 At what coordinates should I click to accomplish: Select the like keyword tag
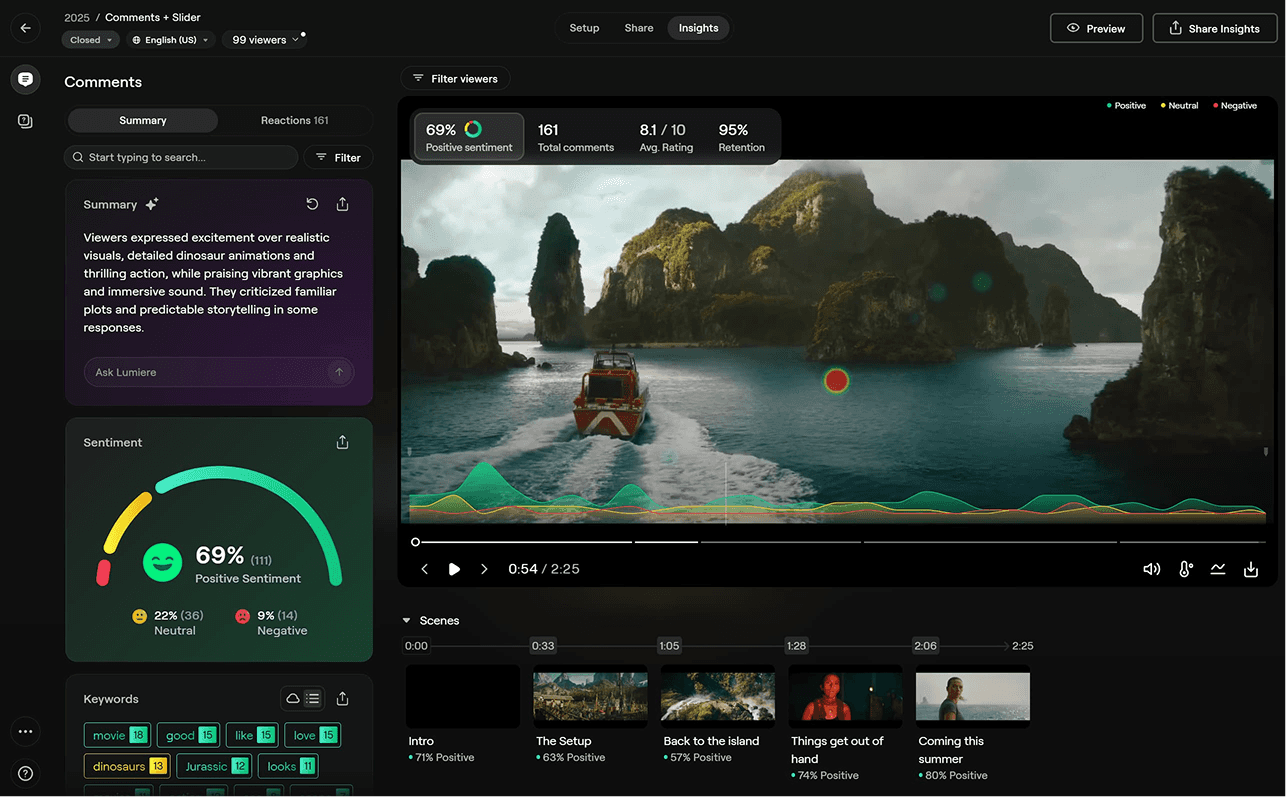(x=252, y=735)
